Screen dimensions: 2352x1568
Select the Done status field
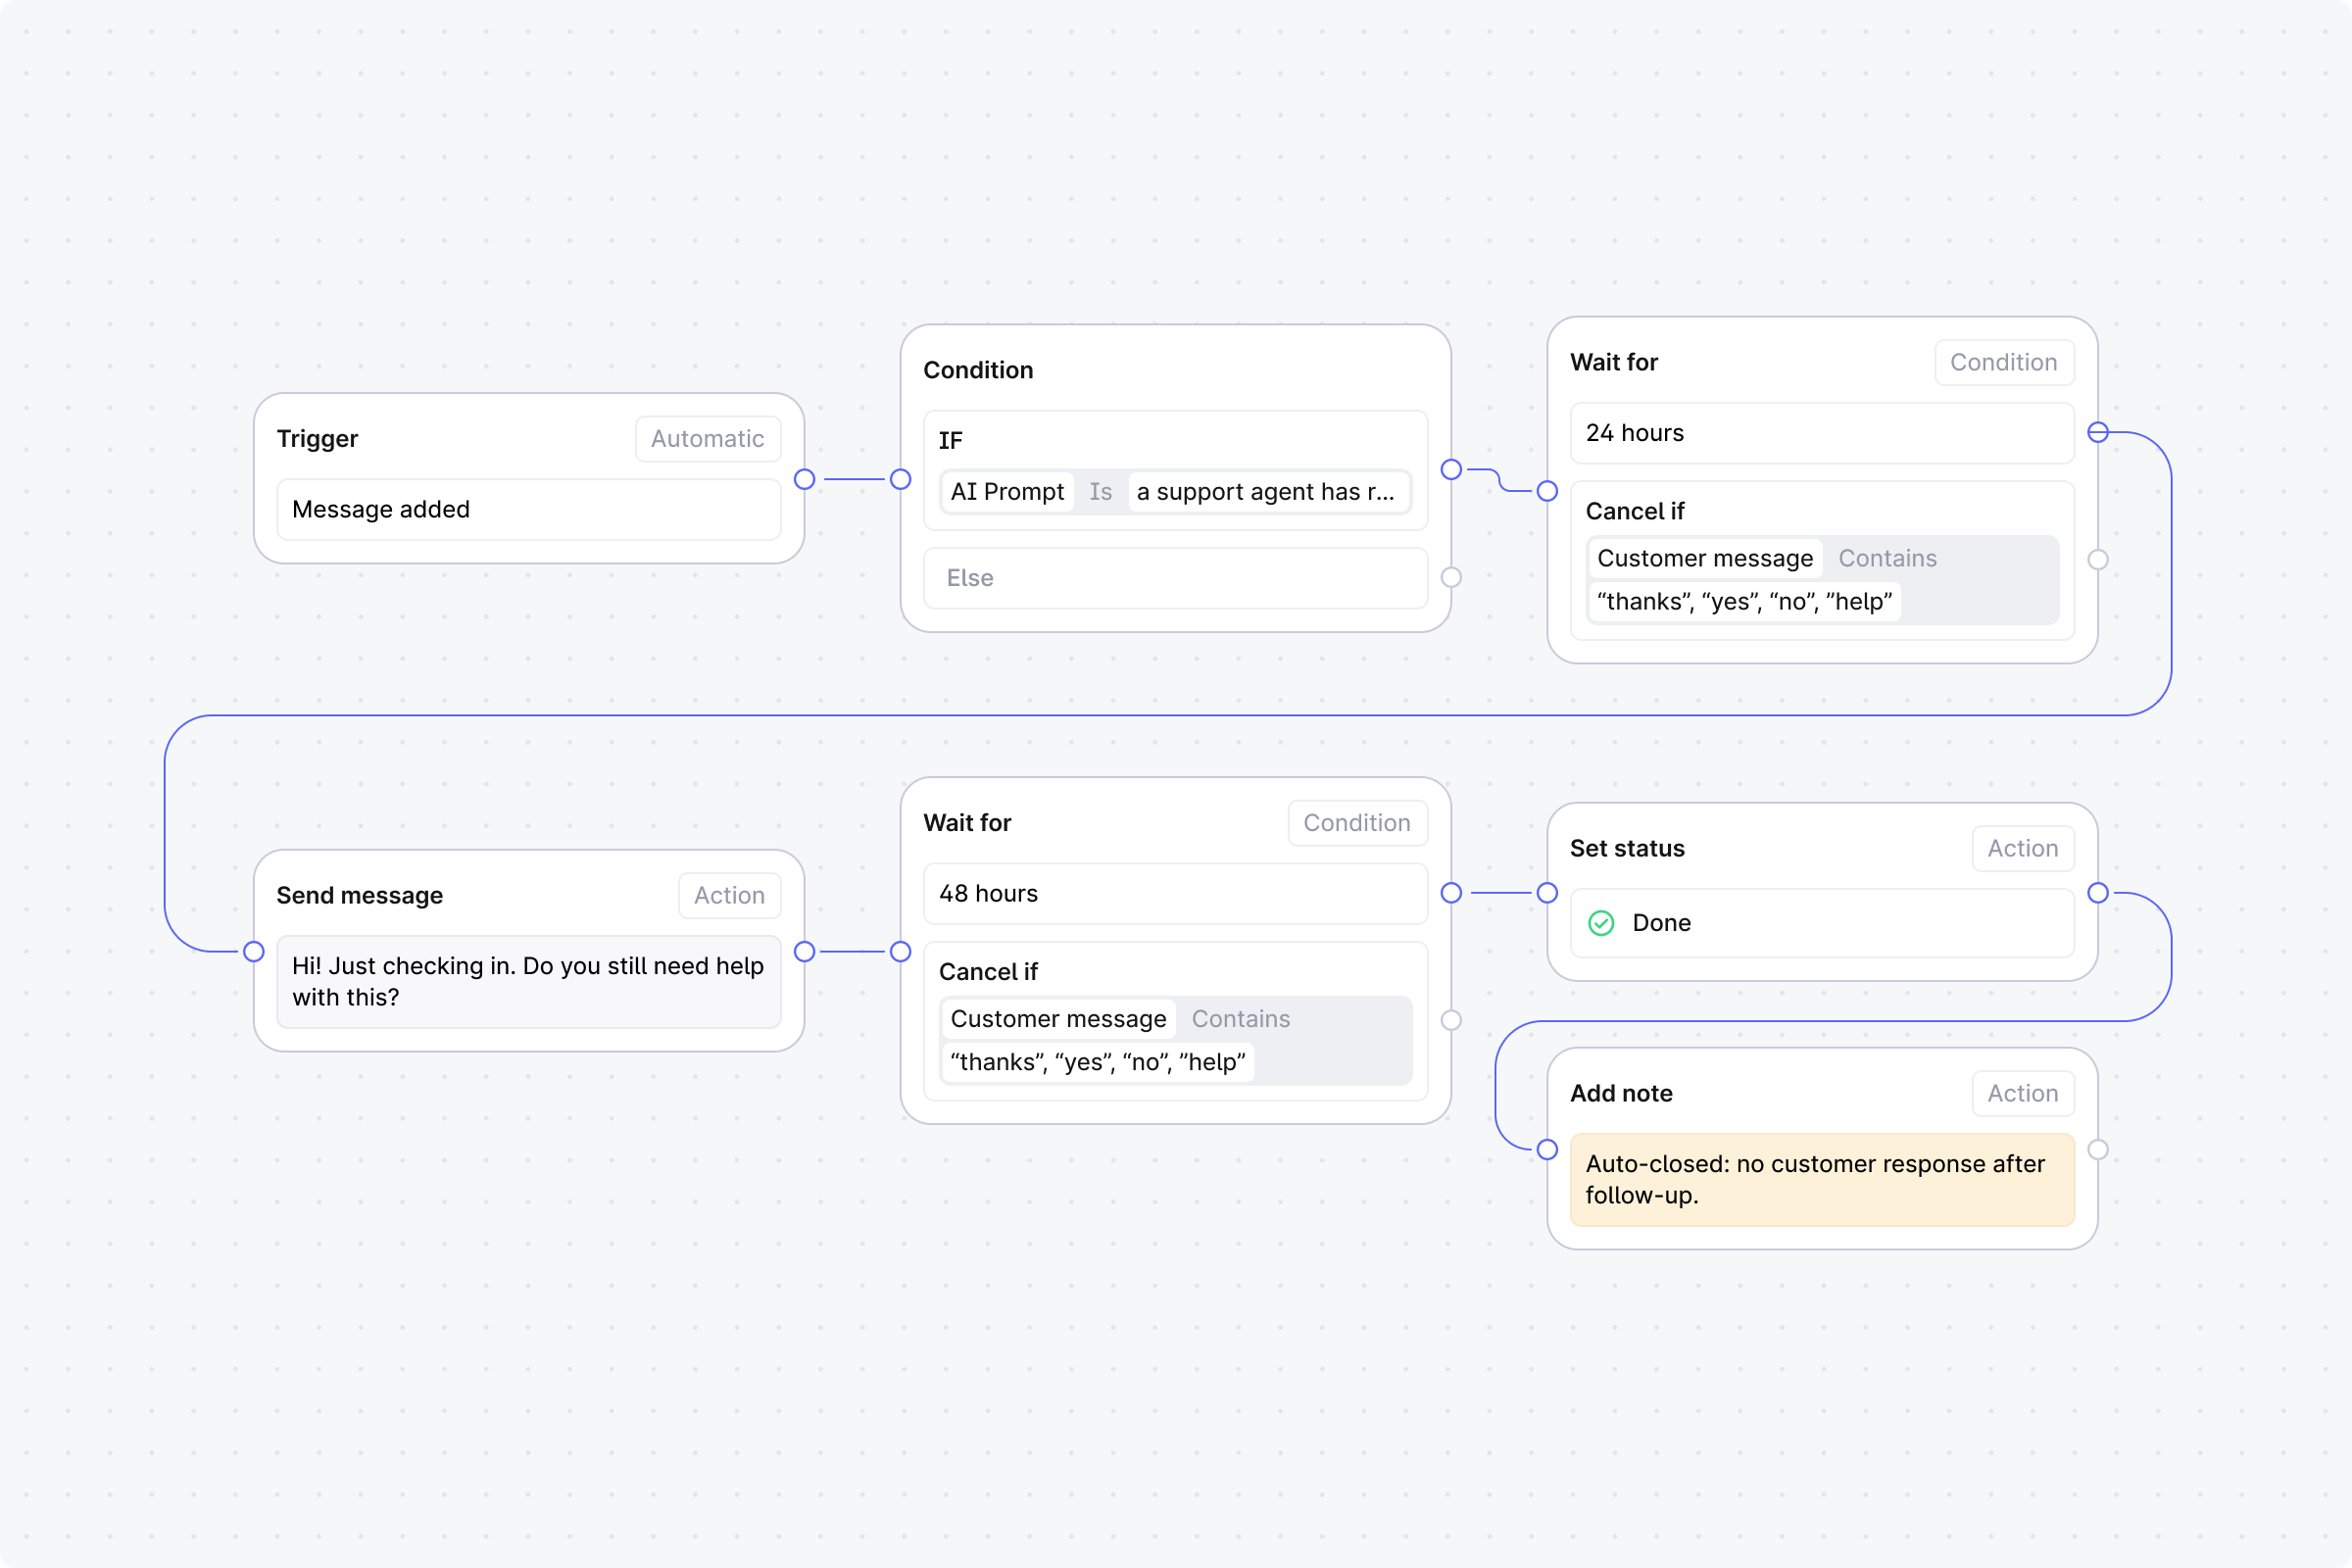(x=1821, y=923)
